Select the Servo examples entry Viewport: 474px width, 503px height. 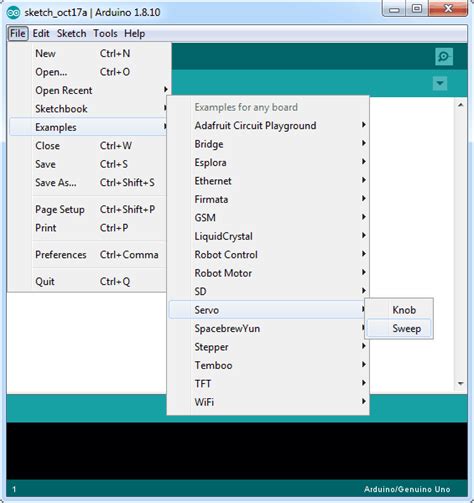[x=268, y=310]
